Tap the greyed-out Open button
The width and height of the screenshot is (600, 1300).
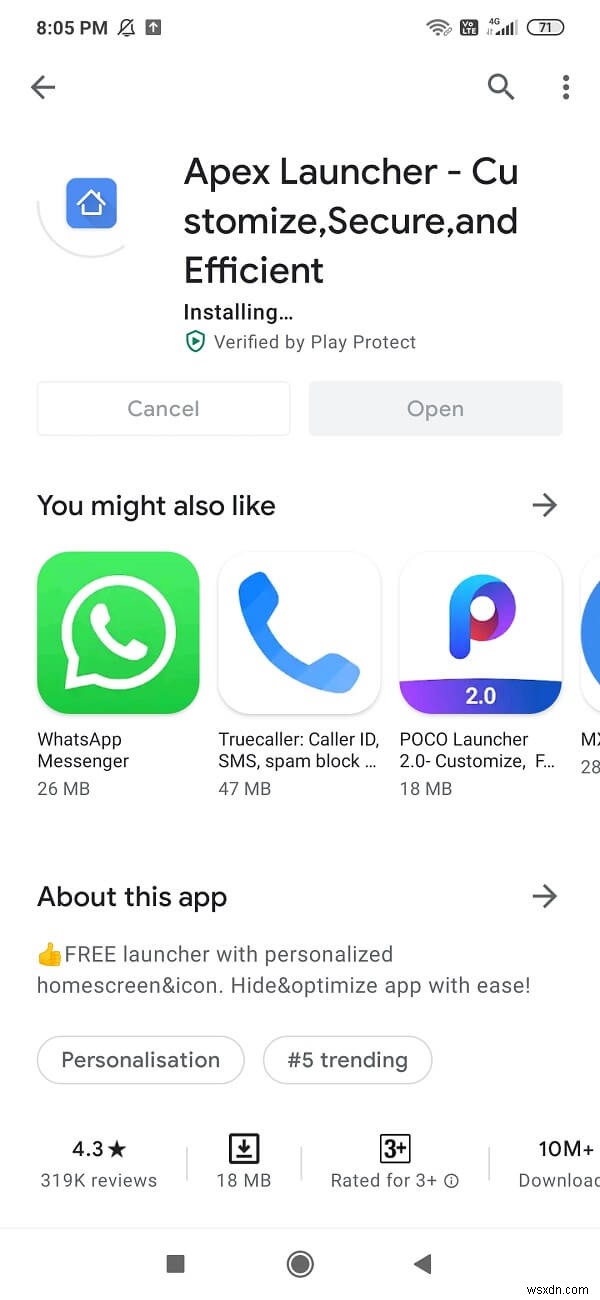click(435, 408)
